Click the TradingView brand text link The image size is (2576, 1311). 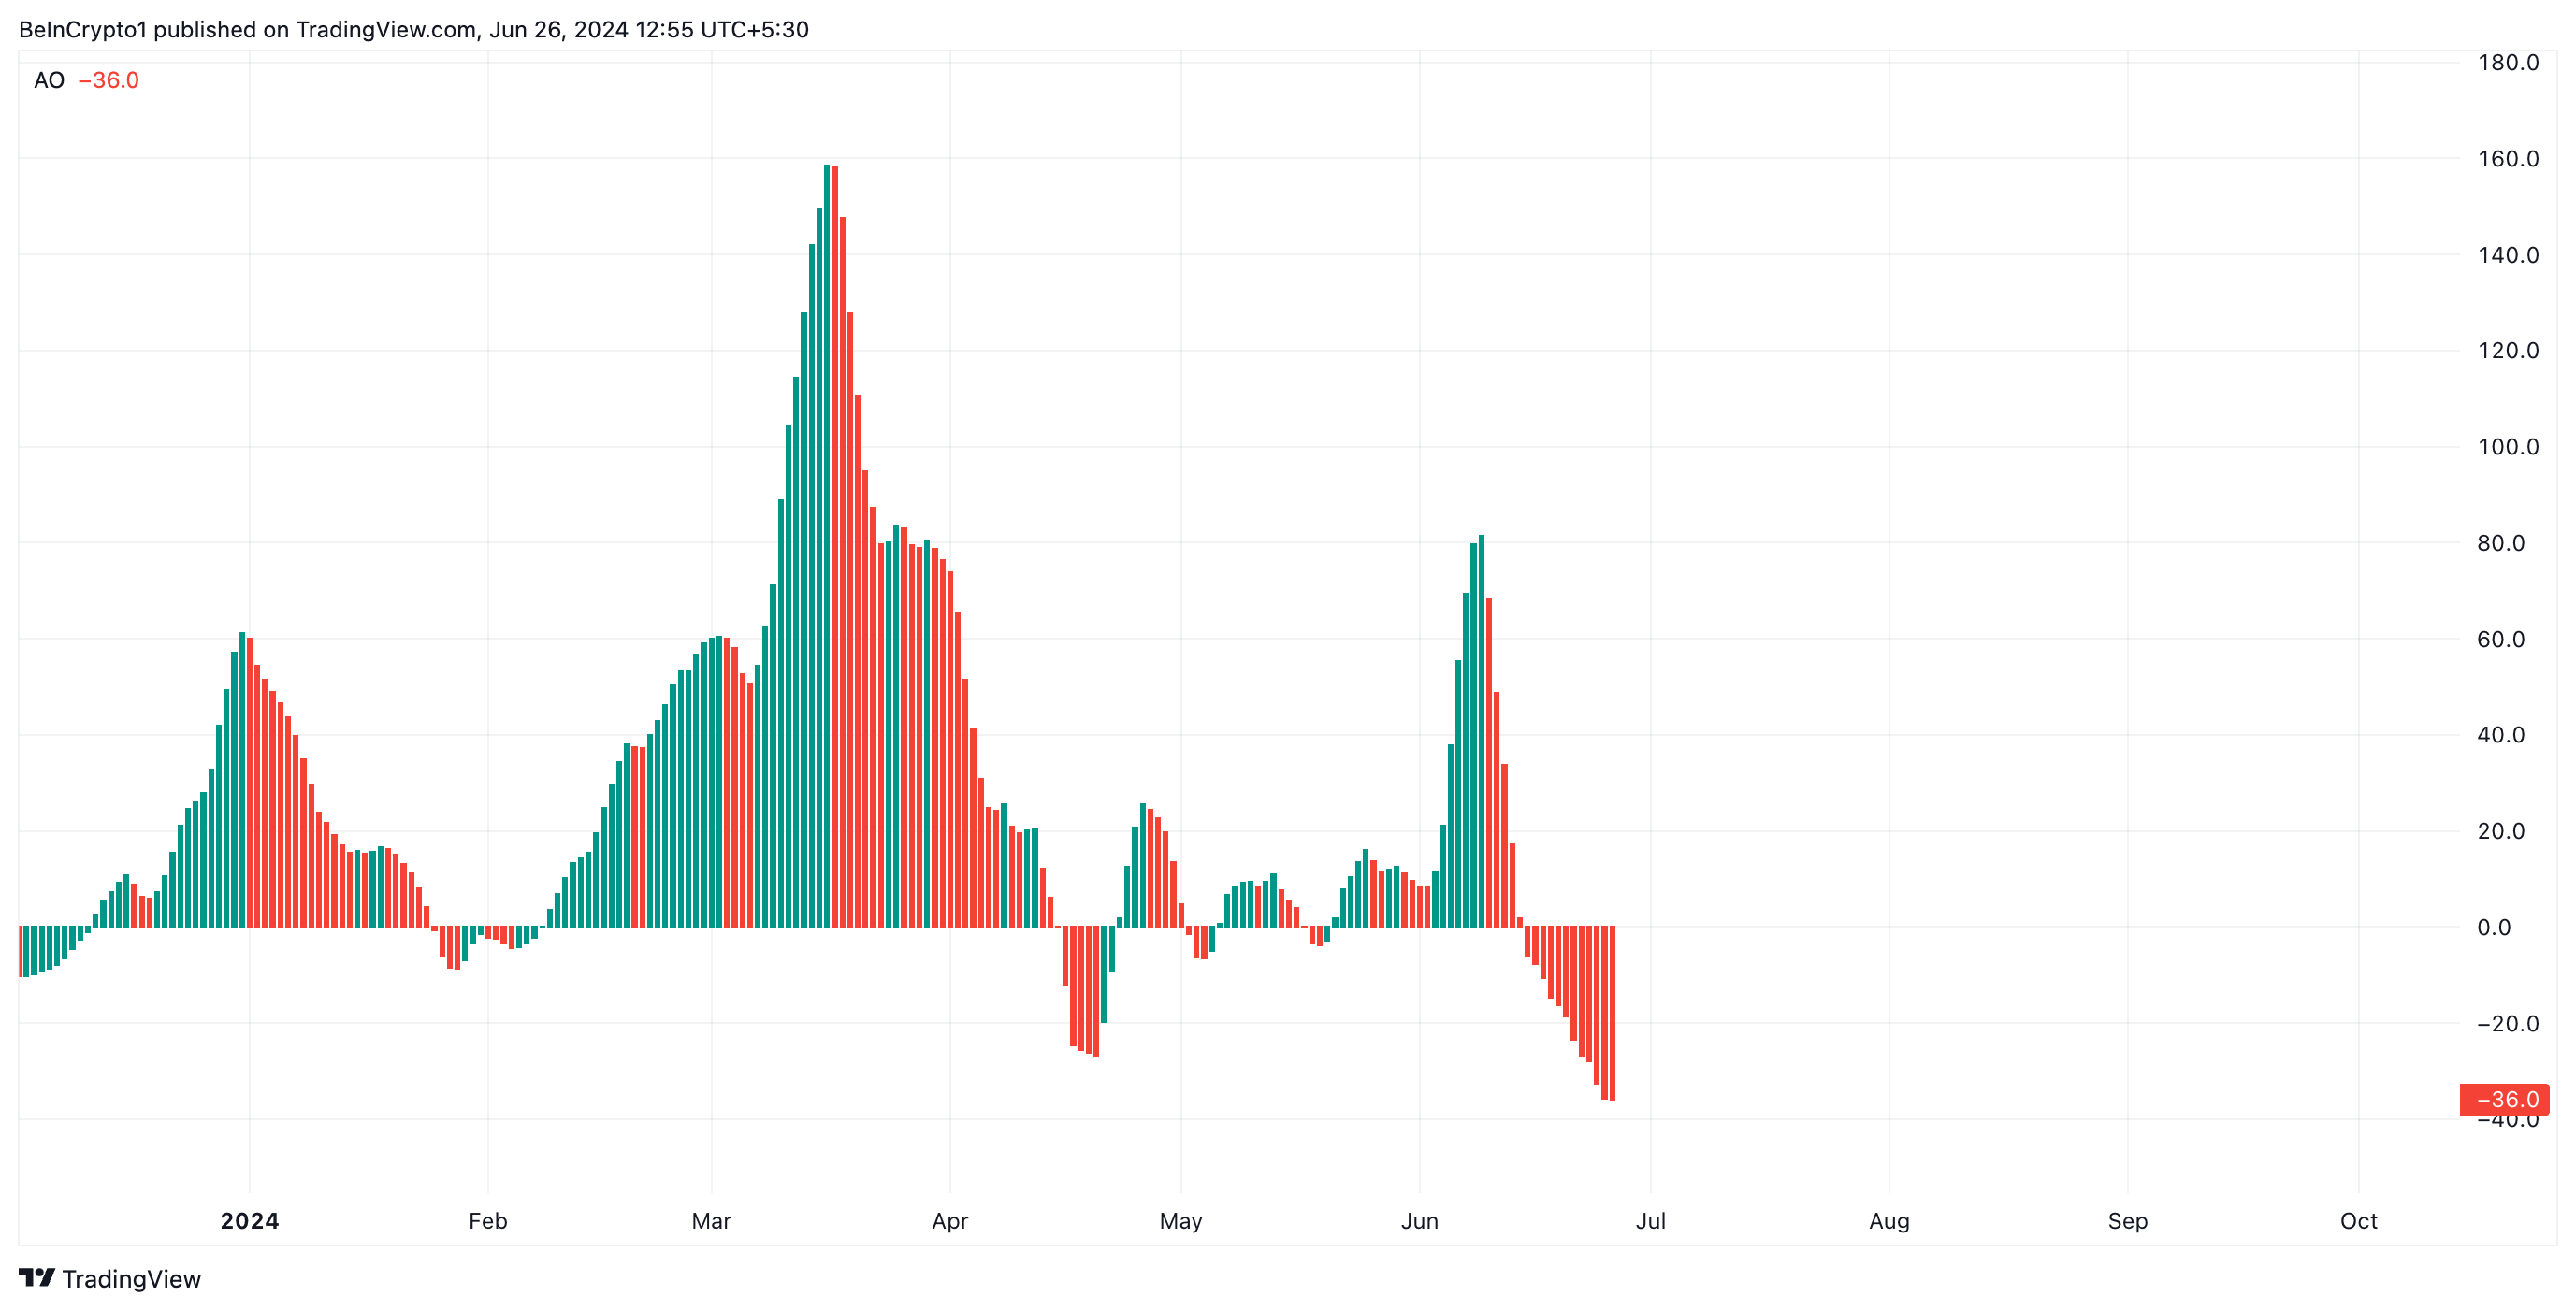(x=131, y=1279)
